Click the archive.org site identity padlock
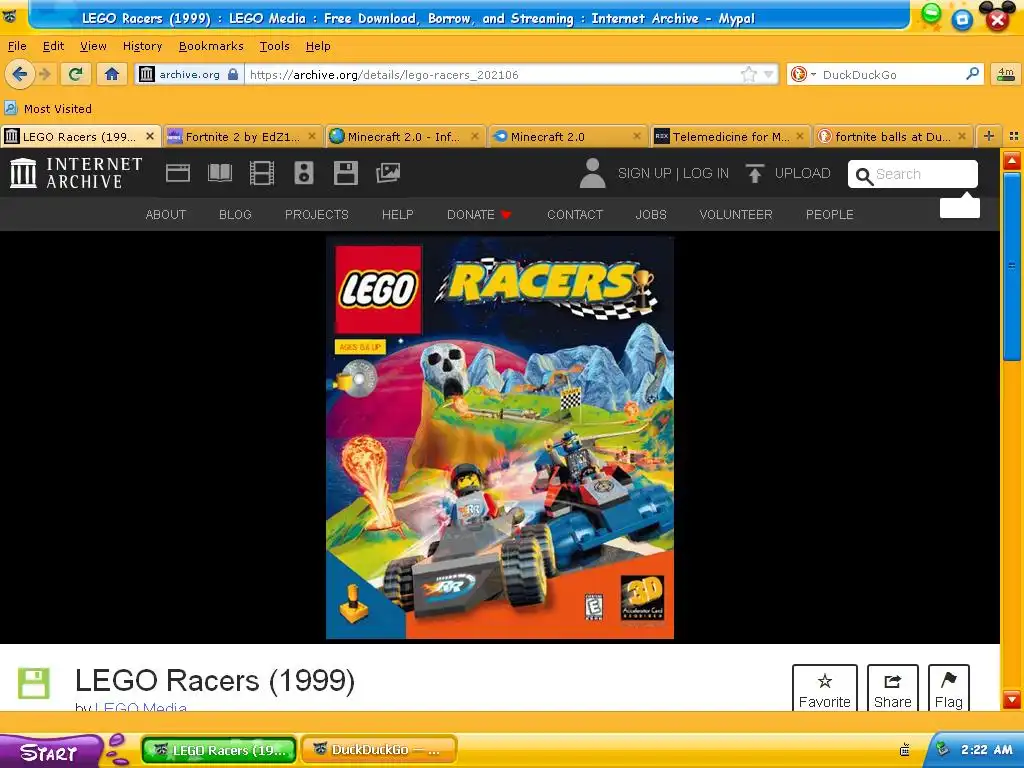Viewport: 1024px width, 768px height. click(x=232, y=74)
